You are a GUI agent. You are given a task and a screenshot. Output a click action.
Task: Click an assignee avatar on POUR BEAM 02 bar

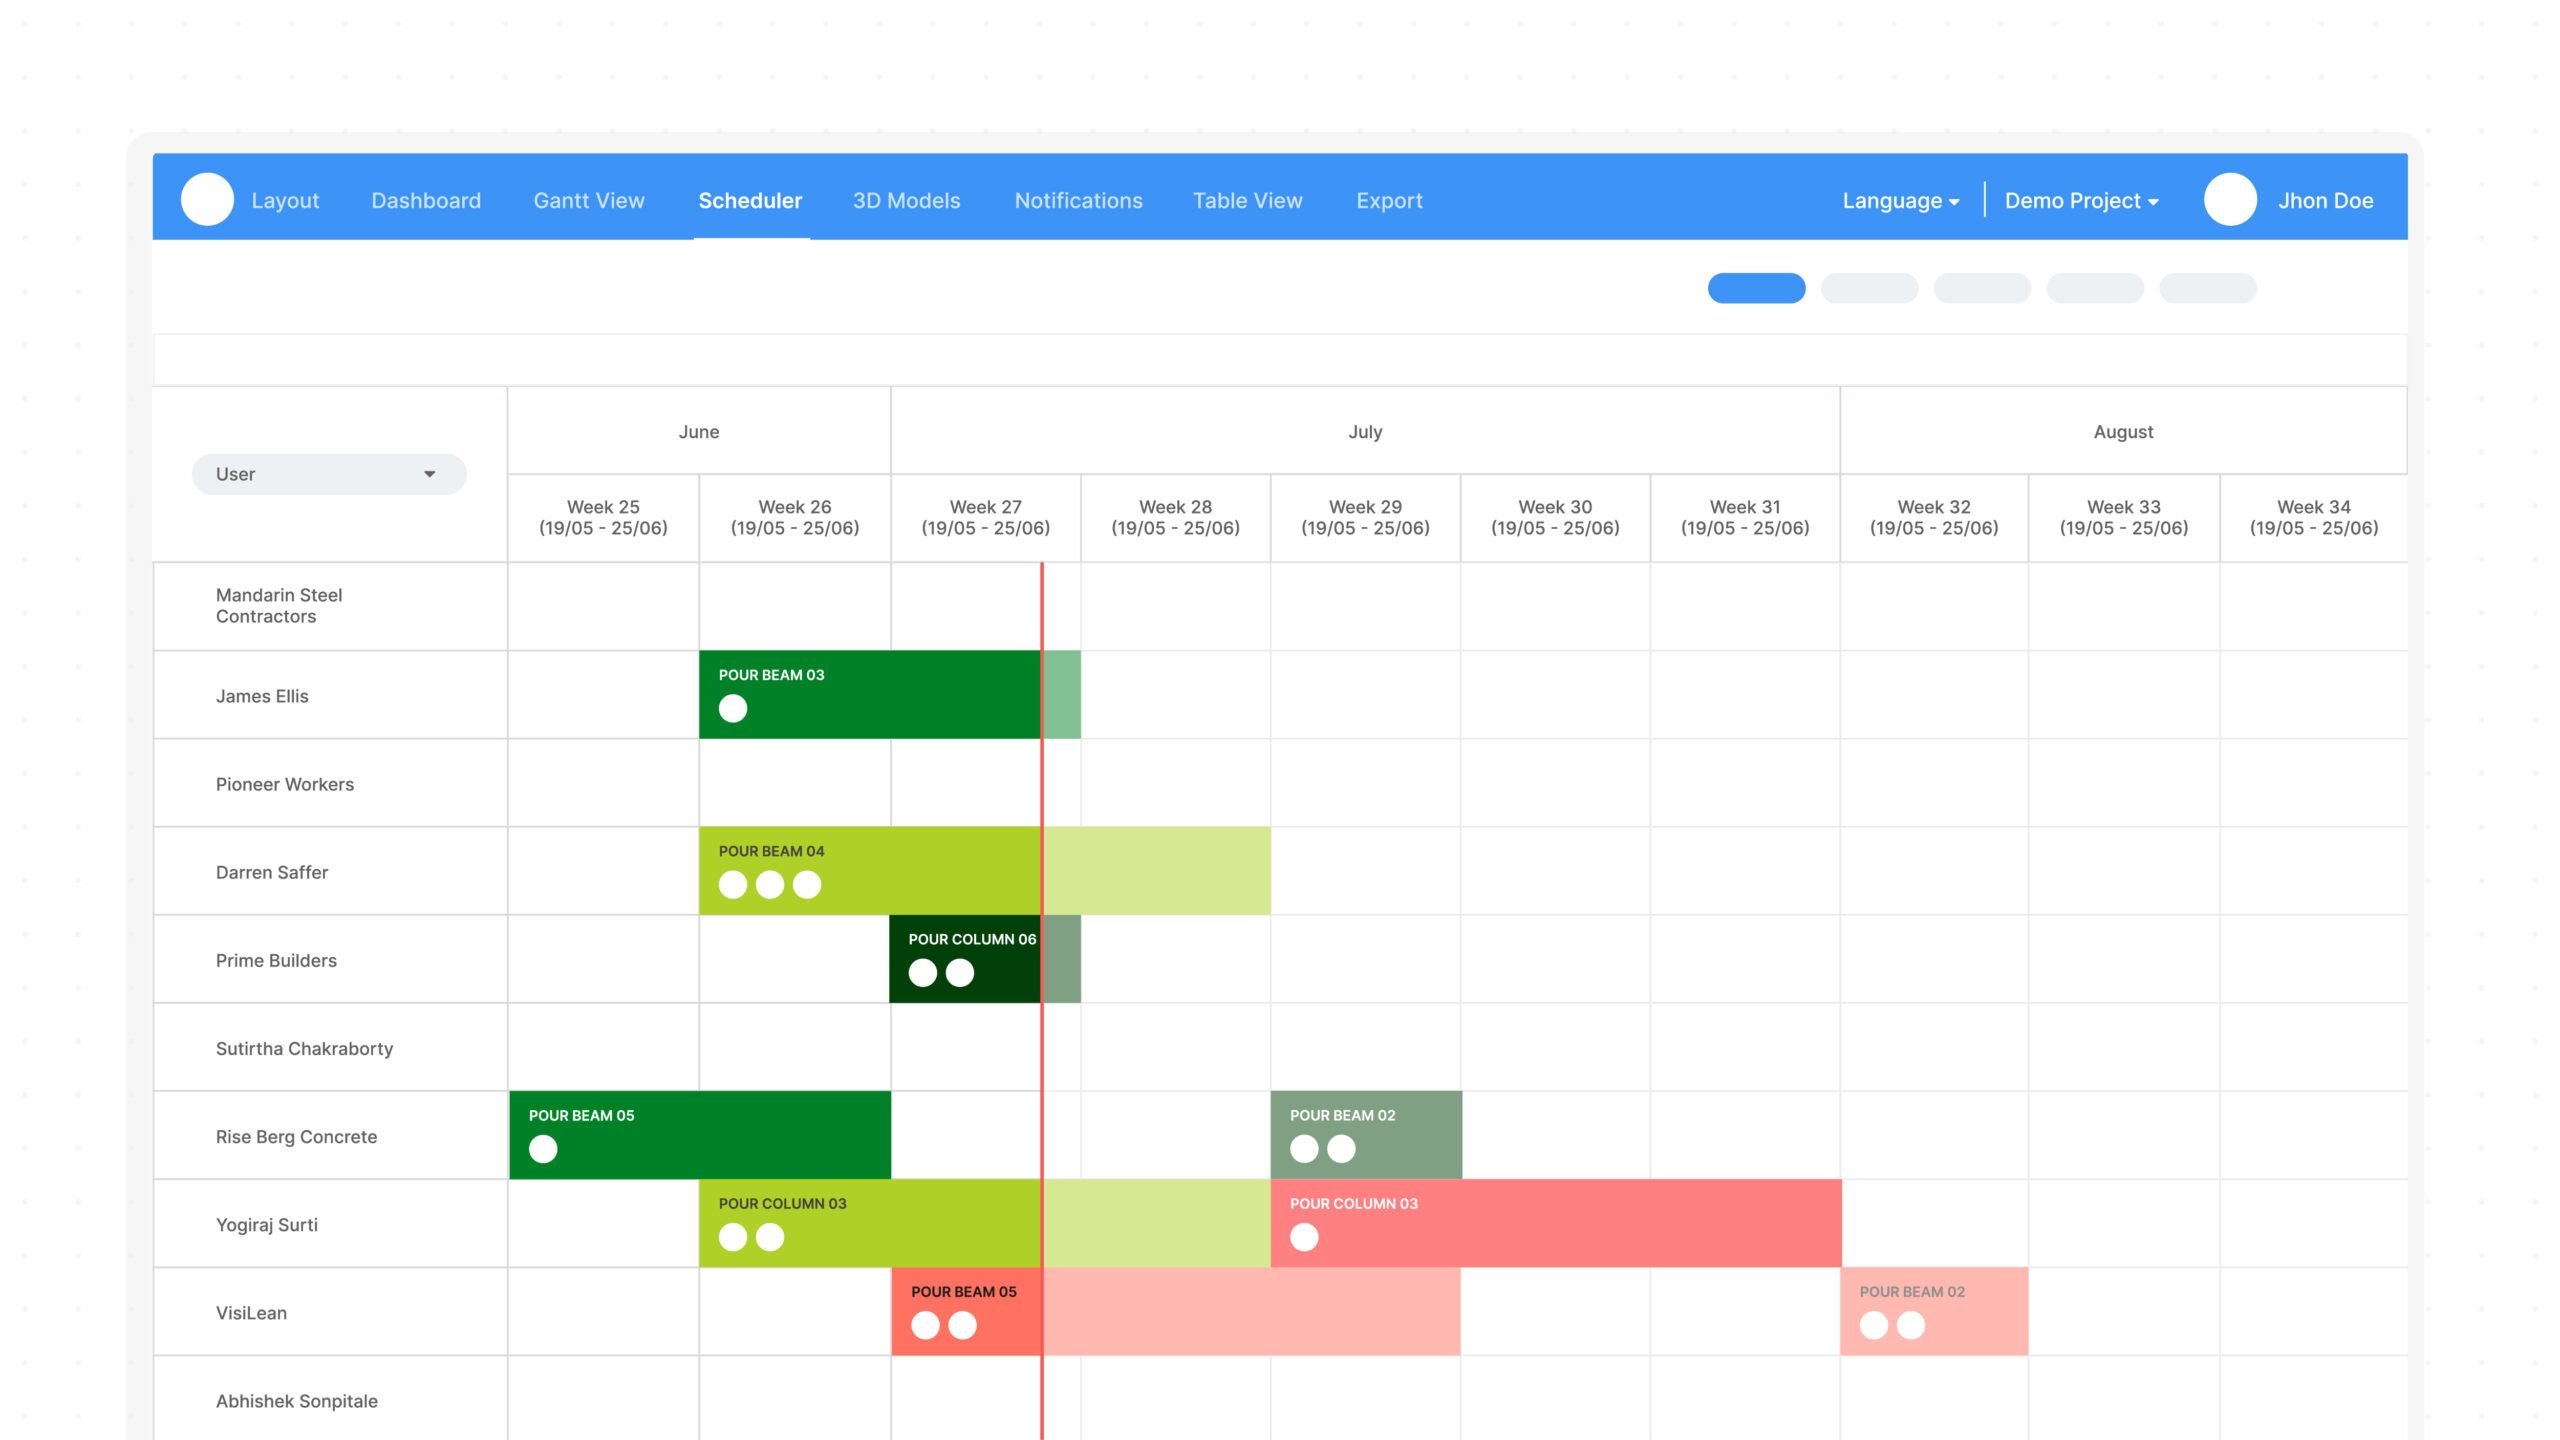point(1304,1150)
